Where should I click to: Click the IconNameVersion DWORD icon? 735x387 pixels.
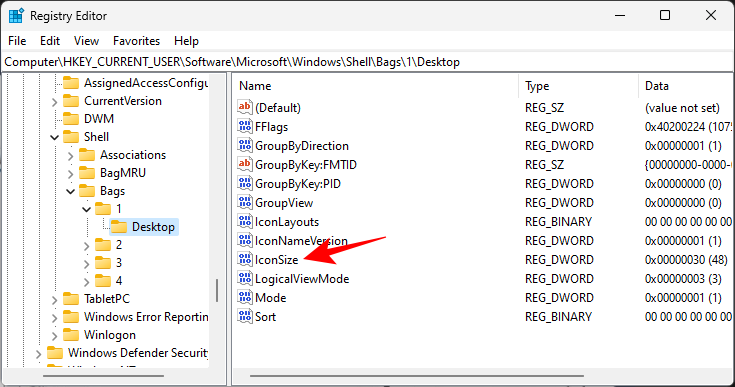(x=245, y=241)
